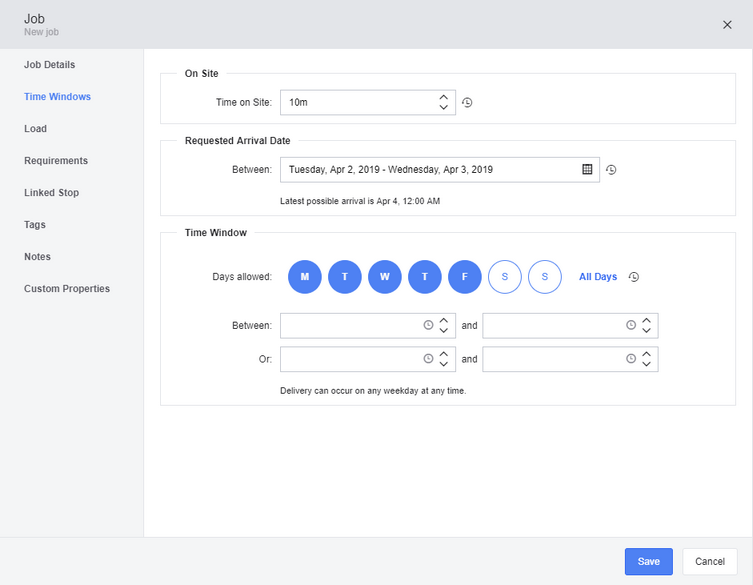Image resolution: width=753 pixels, height=585 pixels.
Task: Open the Custom Properties section
Action: tap(67, 289)
